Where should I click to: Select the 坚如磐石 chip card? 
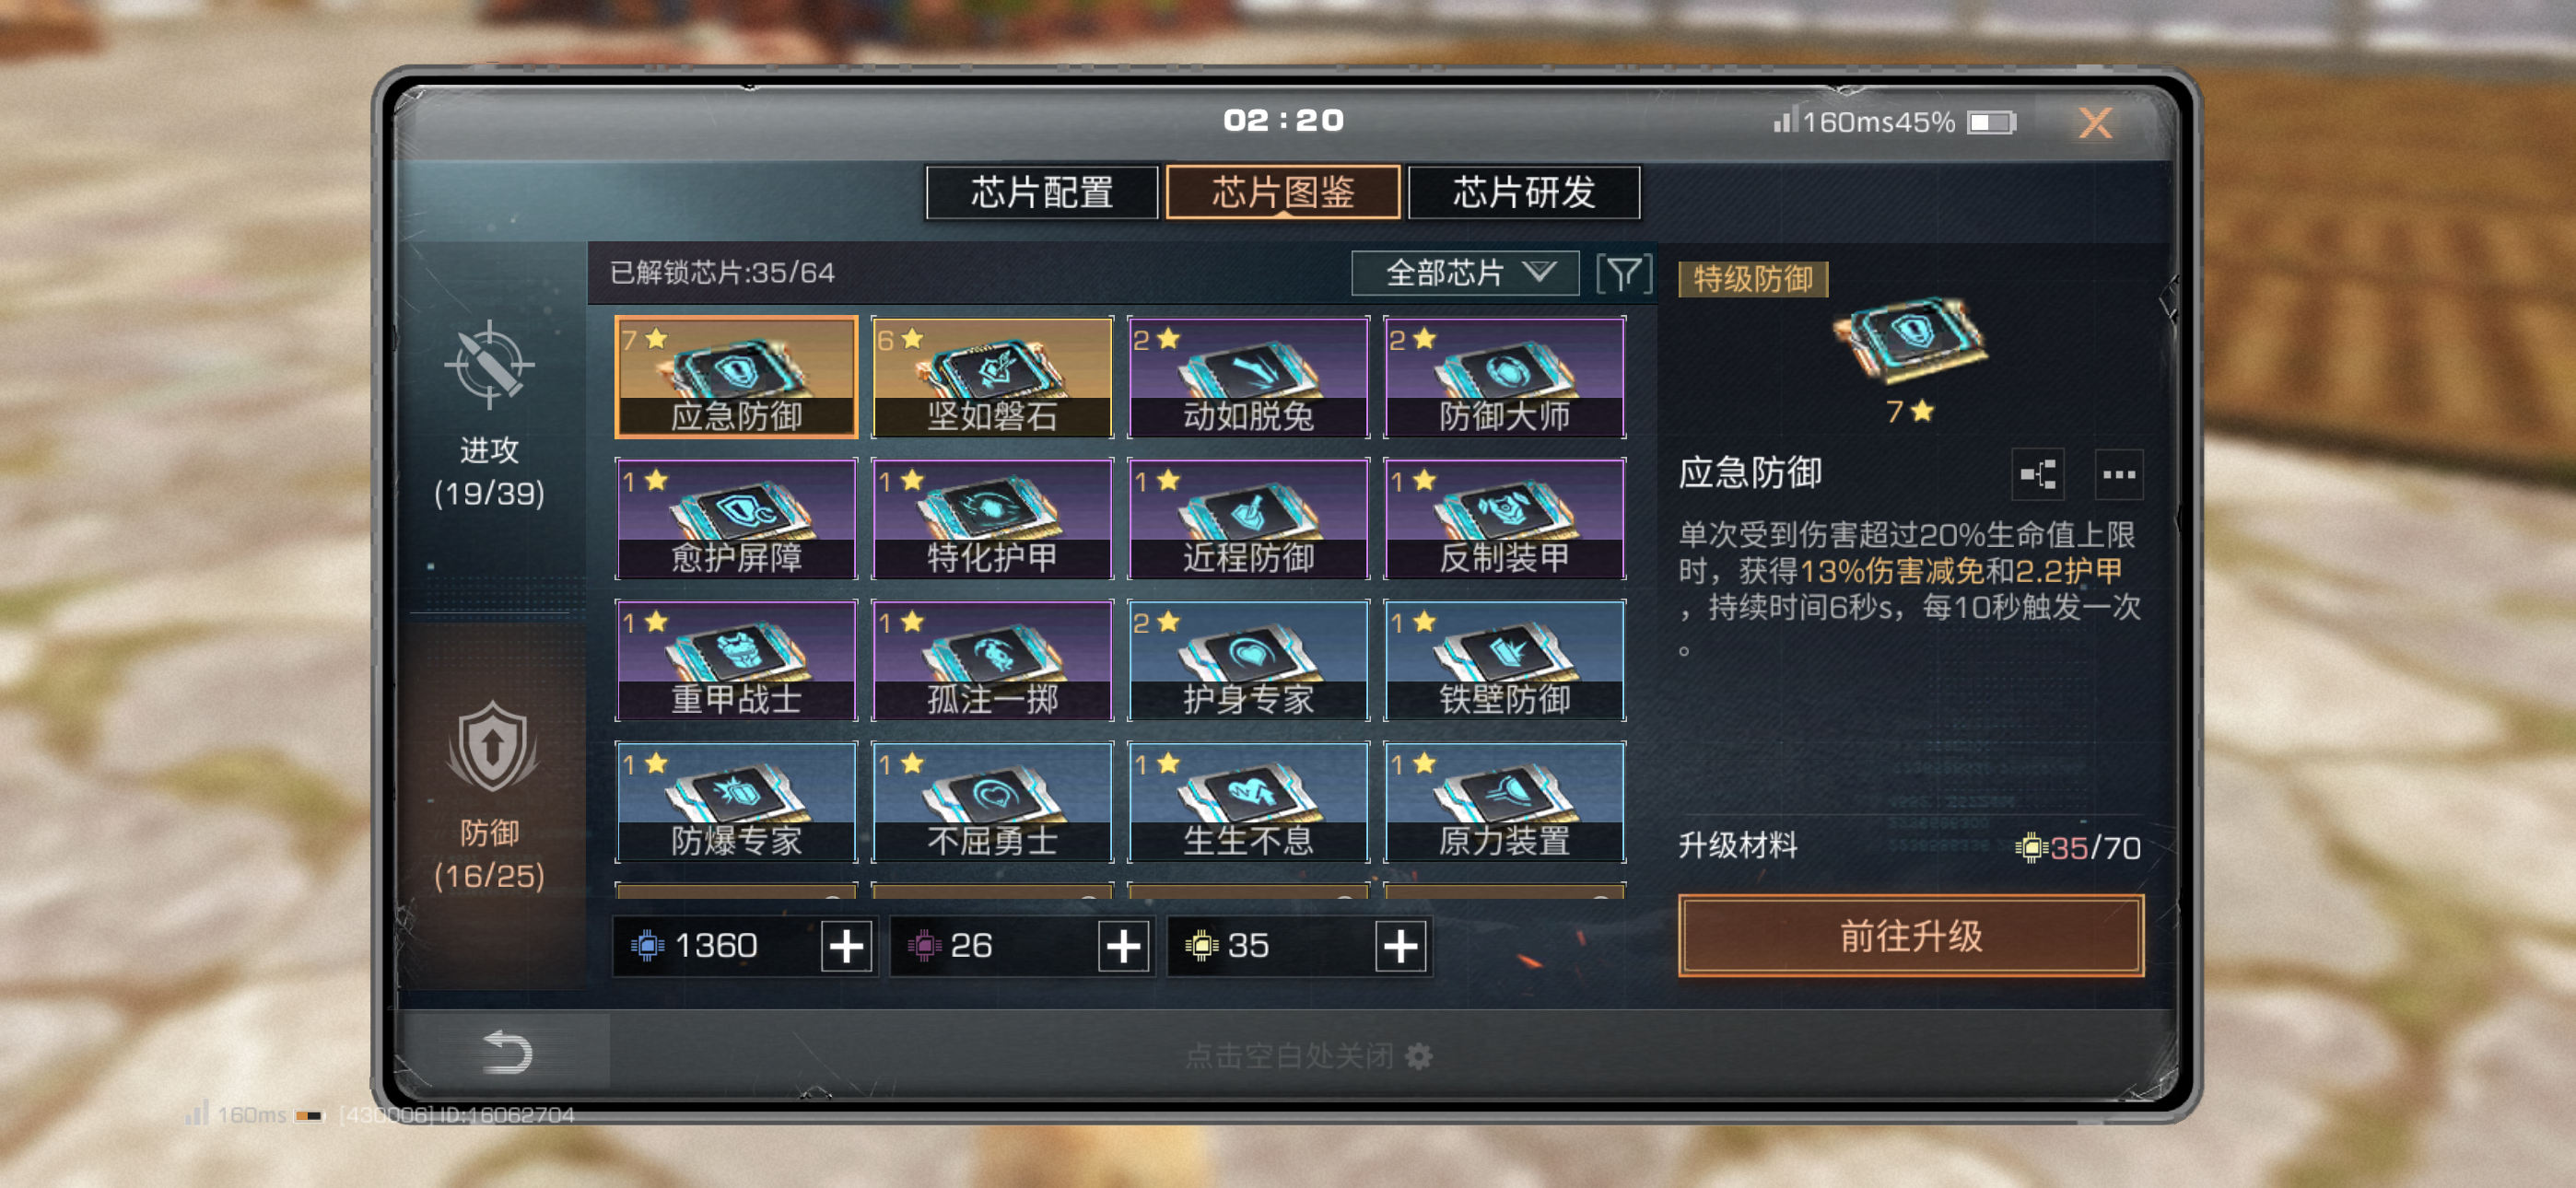click(x=992, y=377)
